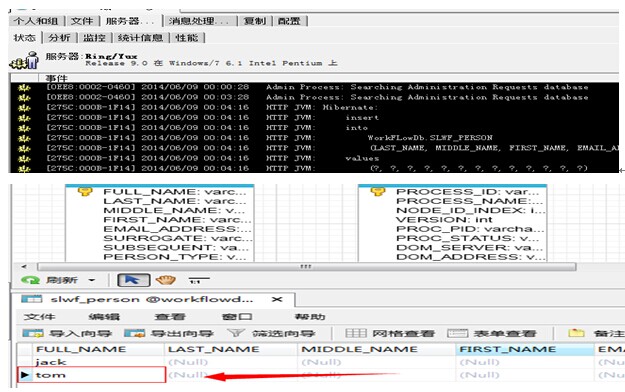625x392 pixels.
Task: Open the 窗口 menu
Action: tap(237, 317)
